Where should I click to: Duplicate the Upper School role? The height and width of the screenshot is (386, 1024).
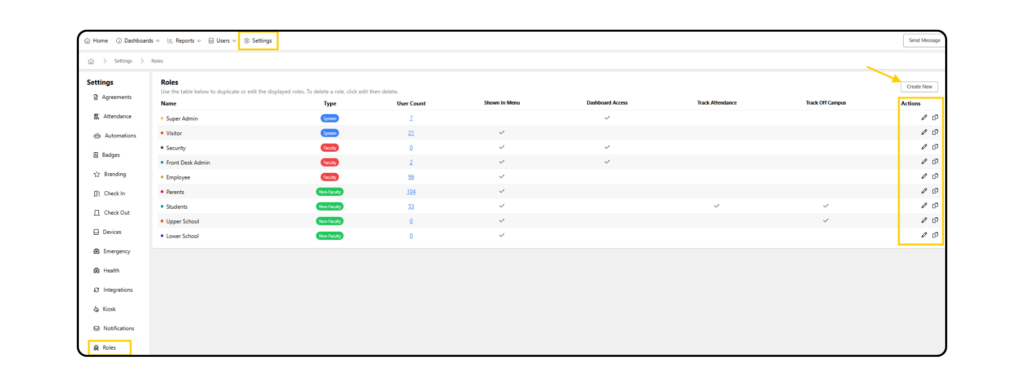tap(935, 220)
